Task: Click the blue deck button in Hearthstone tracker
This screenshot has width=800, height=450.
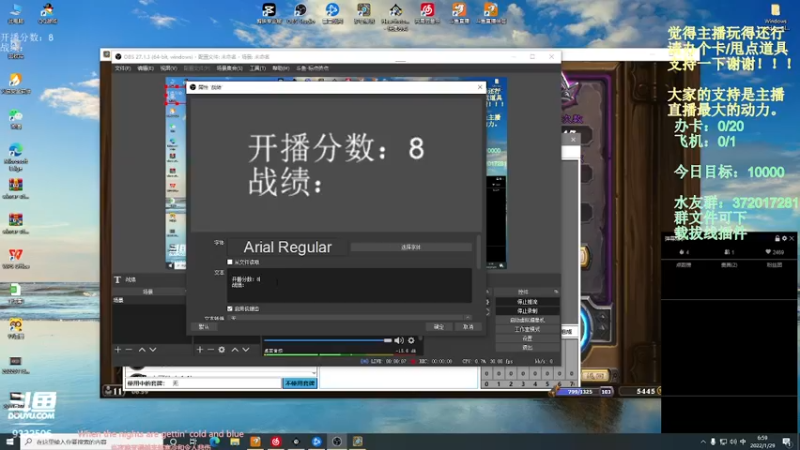Action: (x=300, y=383)
